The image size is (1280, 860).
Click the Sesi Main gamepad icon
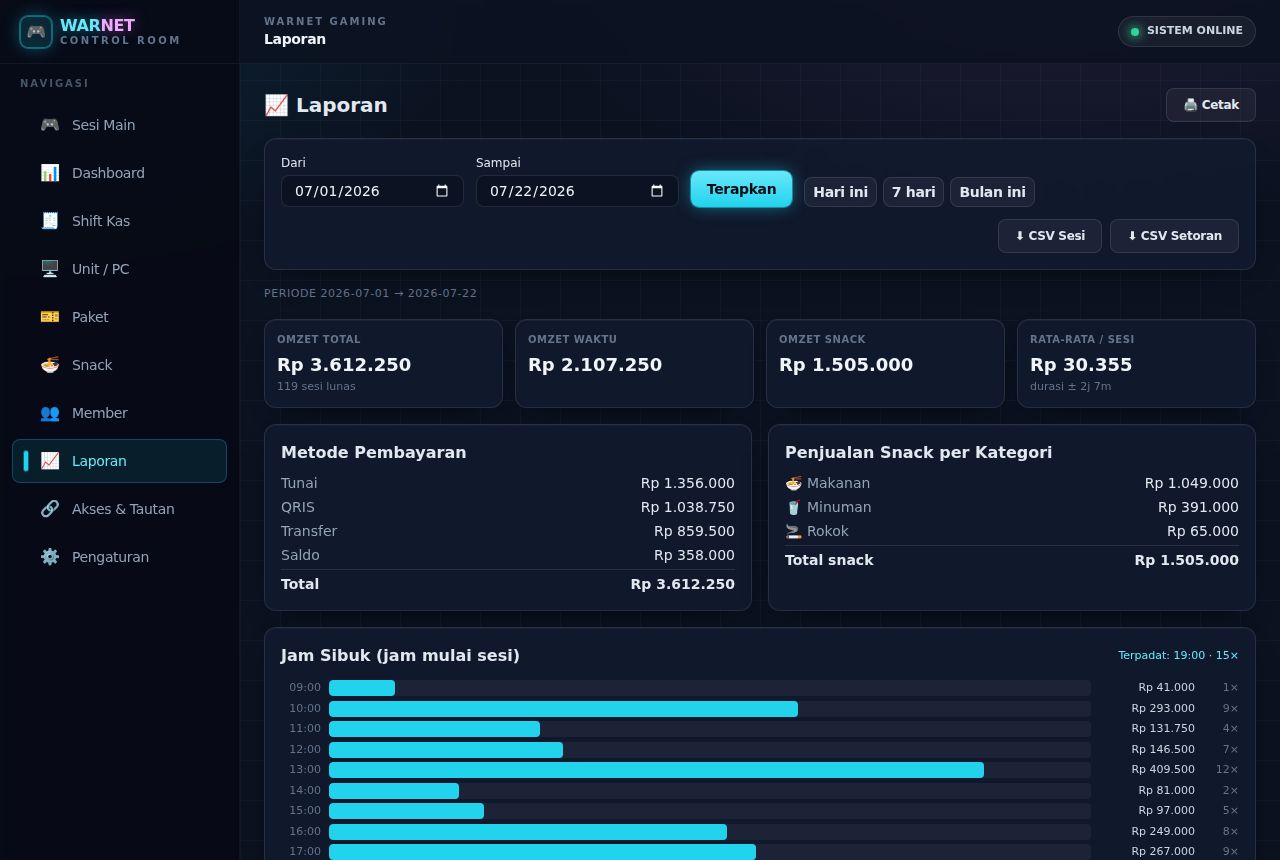point(50,125)
